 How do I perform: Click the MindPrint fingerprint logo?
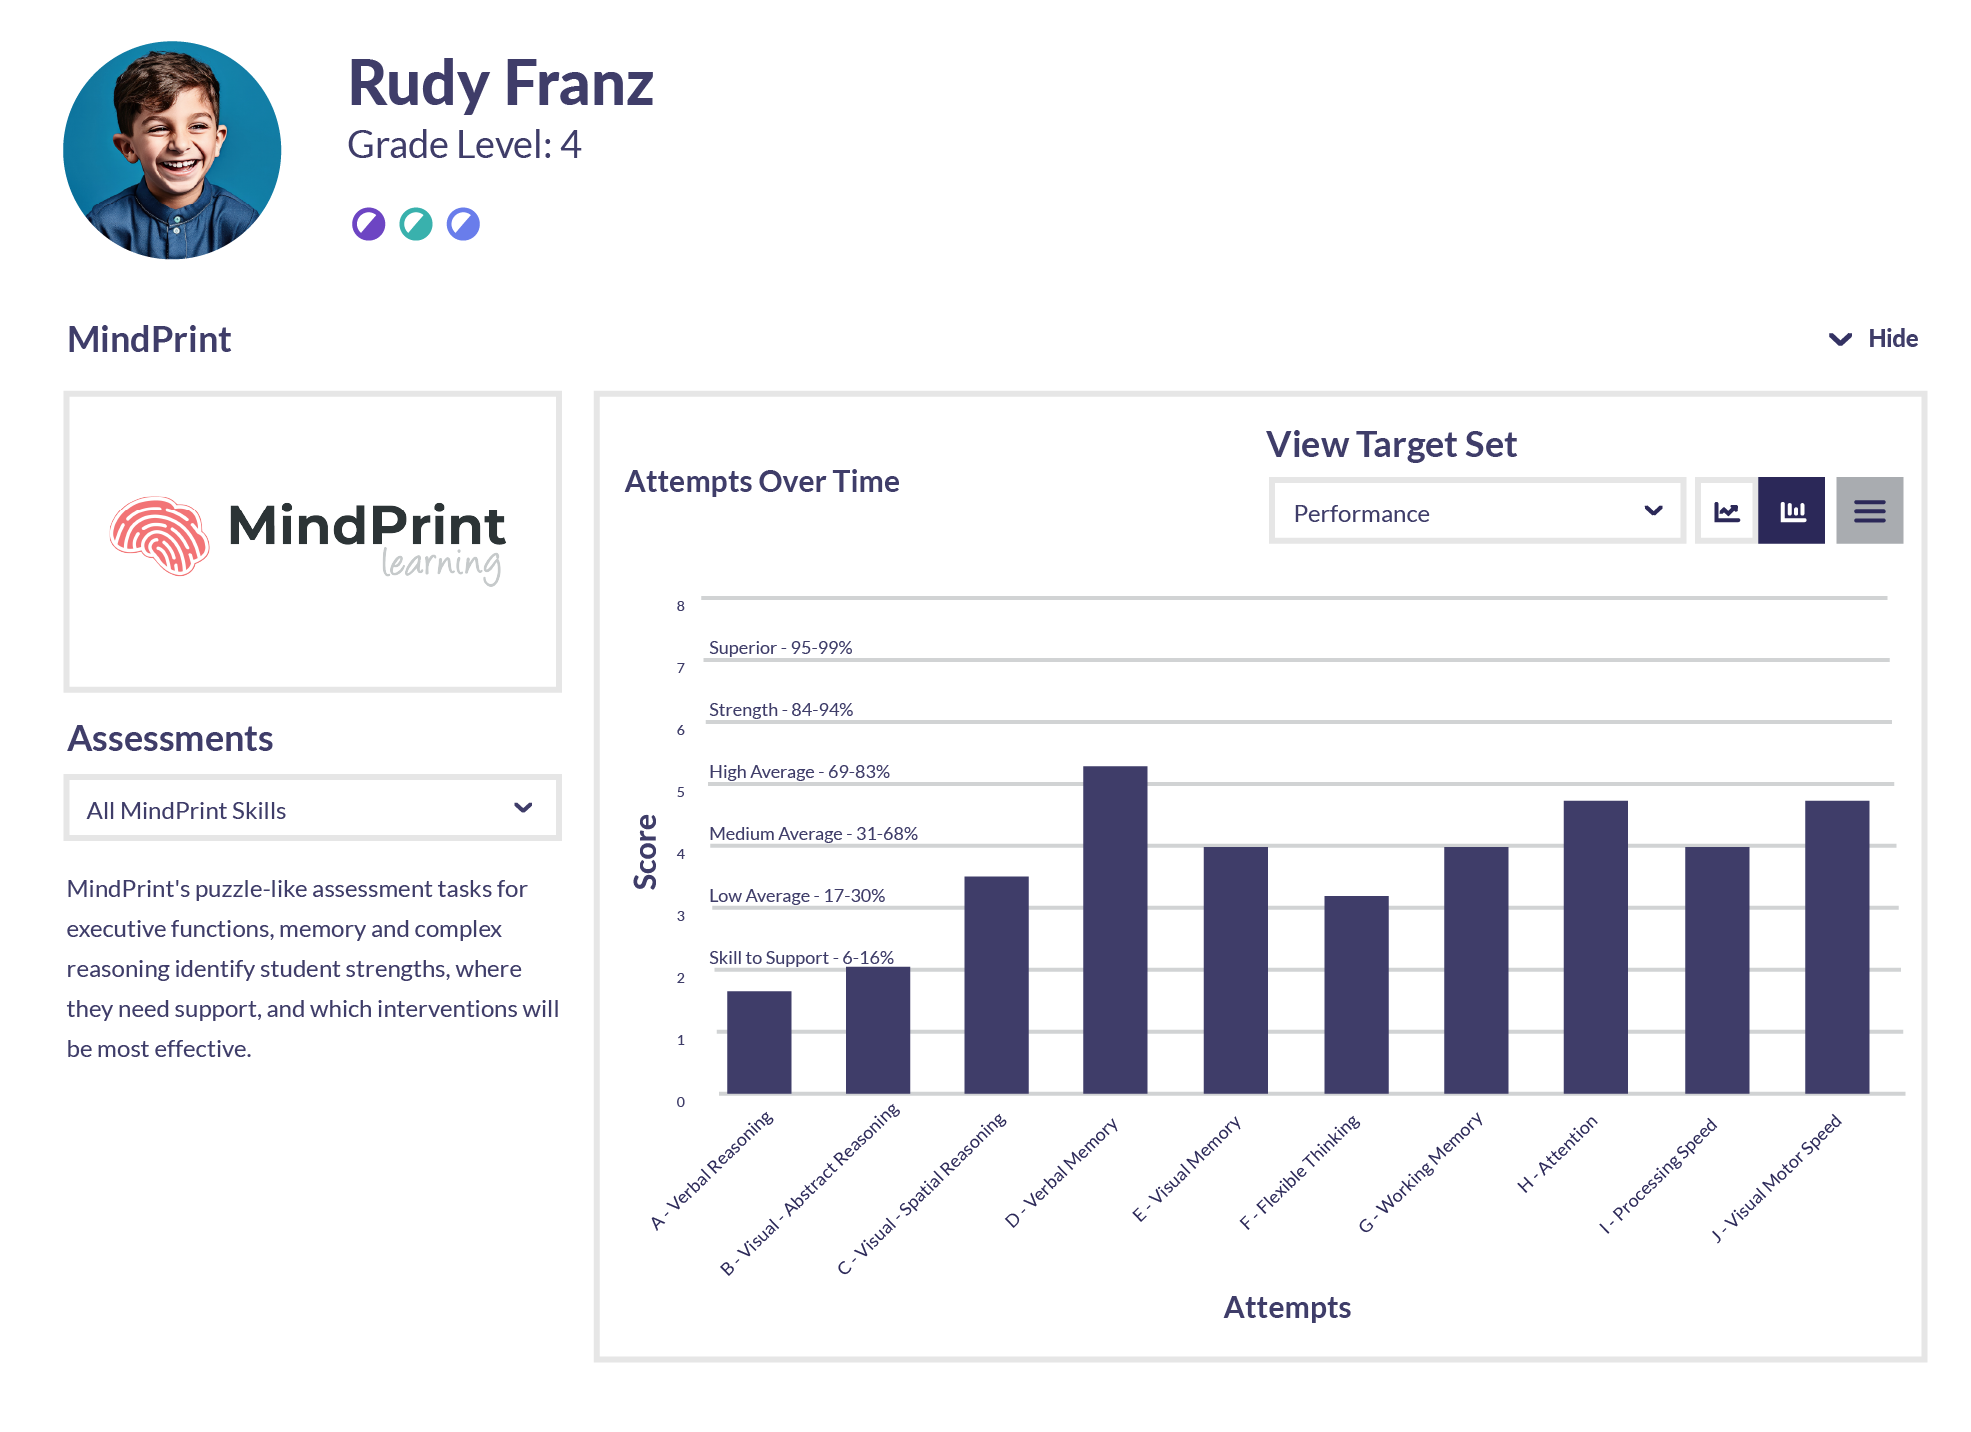click(x=160, y=535)
